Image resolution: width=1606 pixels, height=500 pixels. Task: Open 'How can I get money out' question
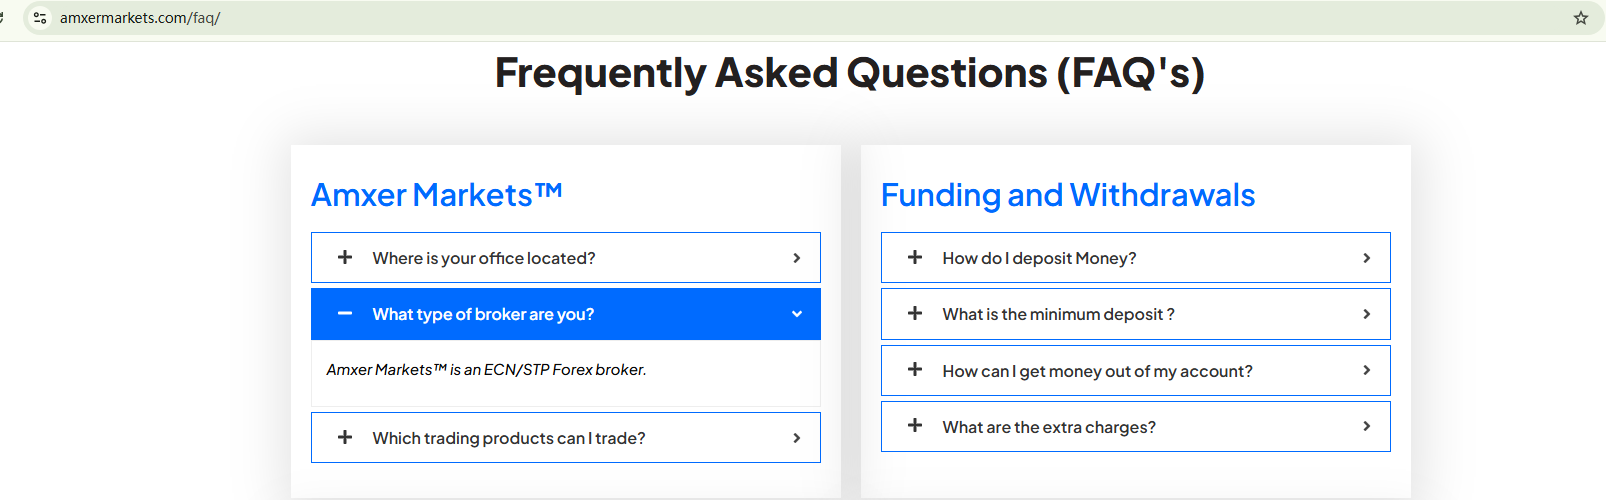(1097, 371)
